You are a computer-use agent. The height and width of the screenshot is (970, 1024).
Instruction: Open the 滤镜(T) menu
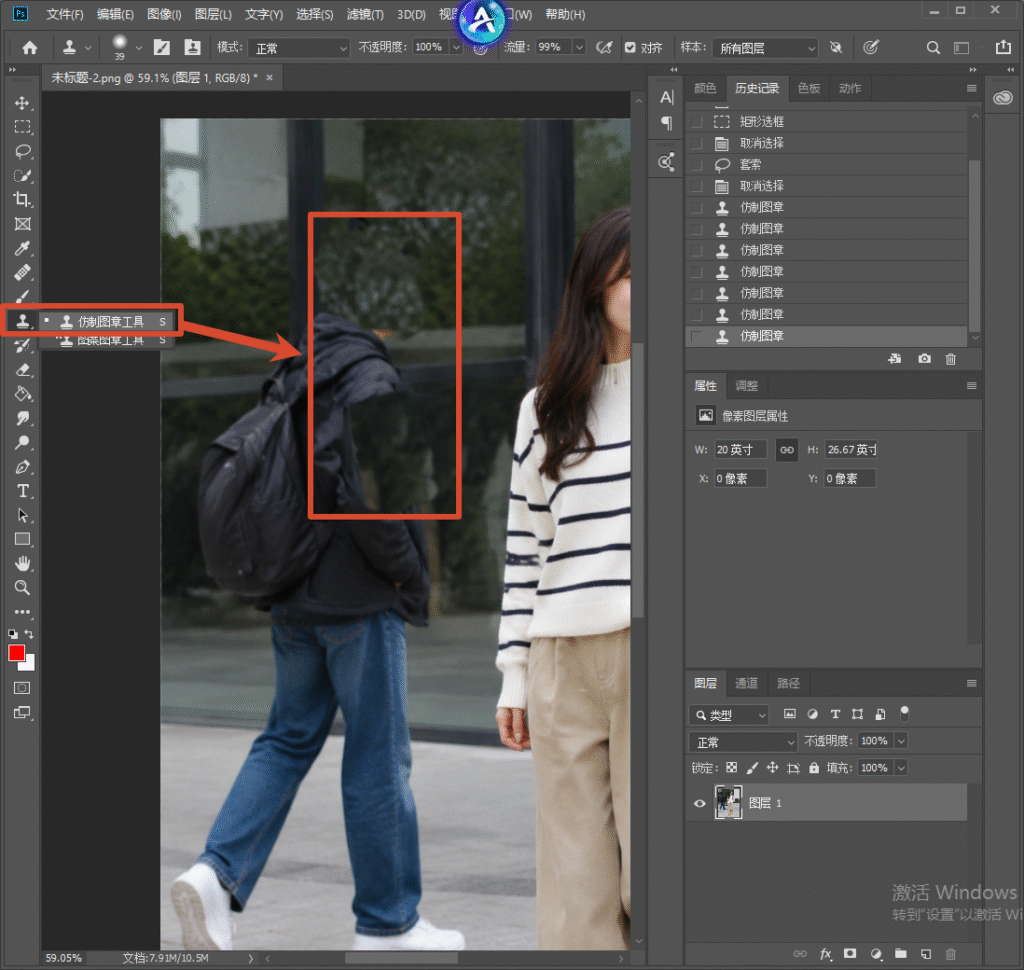(x=365, y=14)
